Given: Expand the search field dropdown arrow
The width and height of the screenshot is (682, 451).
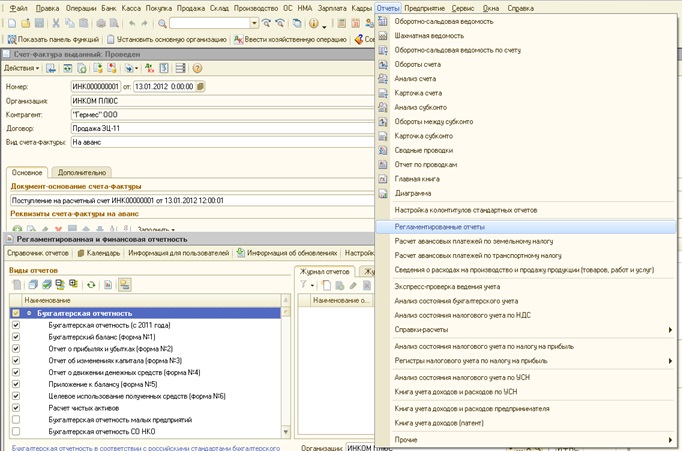Looking at the screenshot, I should tap(254, 23).
